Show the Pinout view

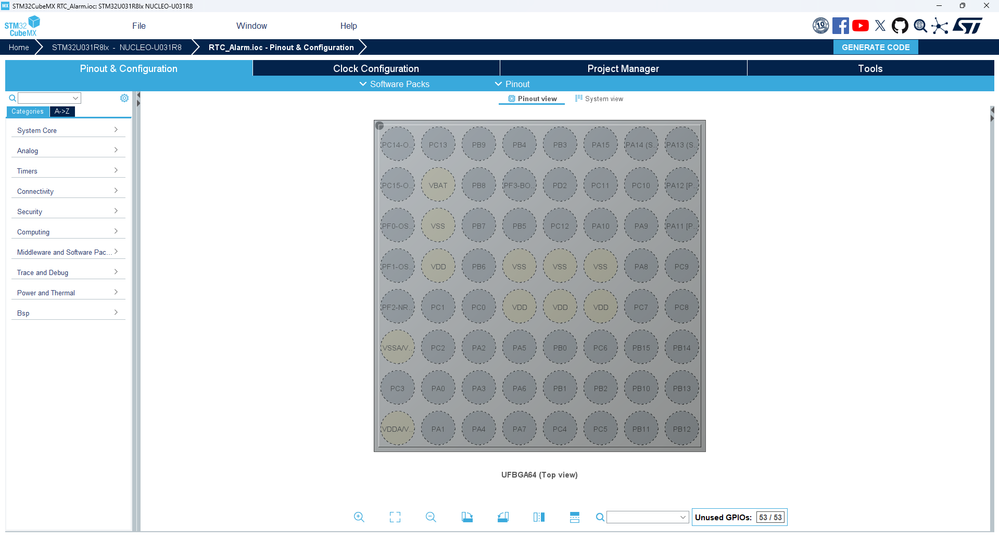[532, 99]
